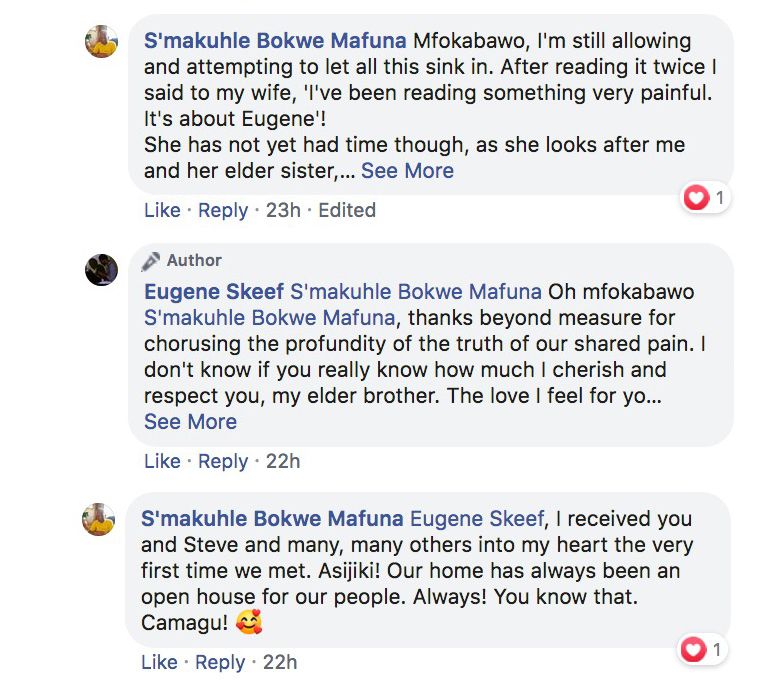This screenshot has width=769, height=680.
Task: Reply to the last comment
Action: [x=220, y=663]
